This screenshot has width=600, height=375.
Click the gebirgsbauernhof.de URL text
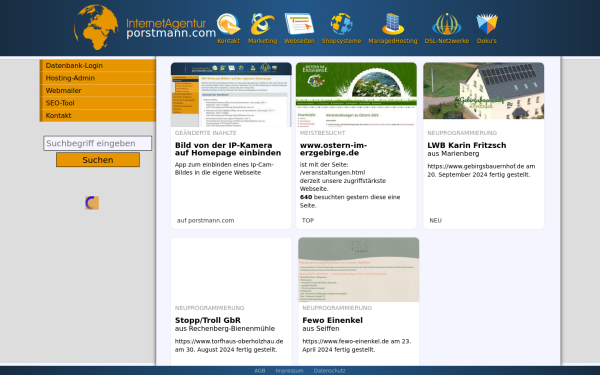click(476, 166)
